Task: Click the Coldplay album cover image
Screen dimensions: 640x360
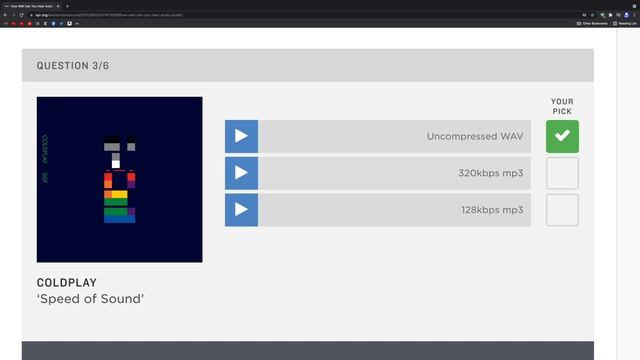Action: [x=120, y=180]
